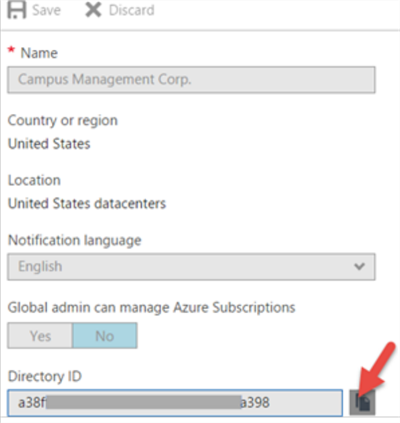Viewport: 400px width, 423px height.
Task: Select No for Global admin Azure Subscriptions
Action: [105, 336]
